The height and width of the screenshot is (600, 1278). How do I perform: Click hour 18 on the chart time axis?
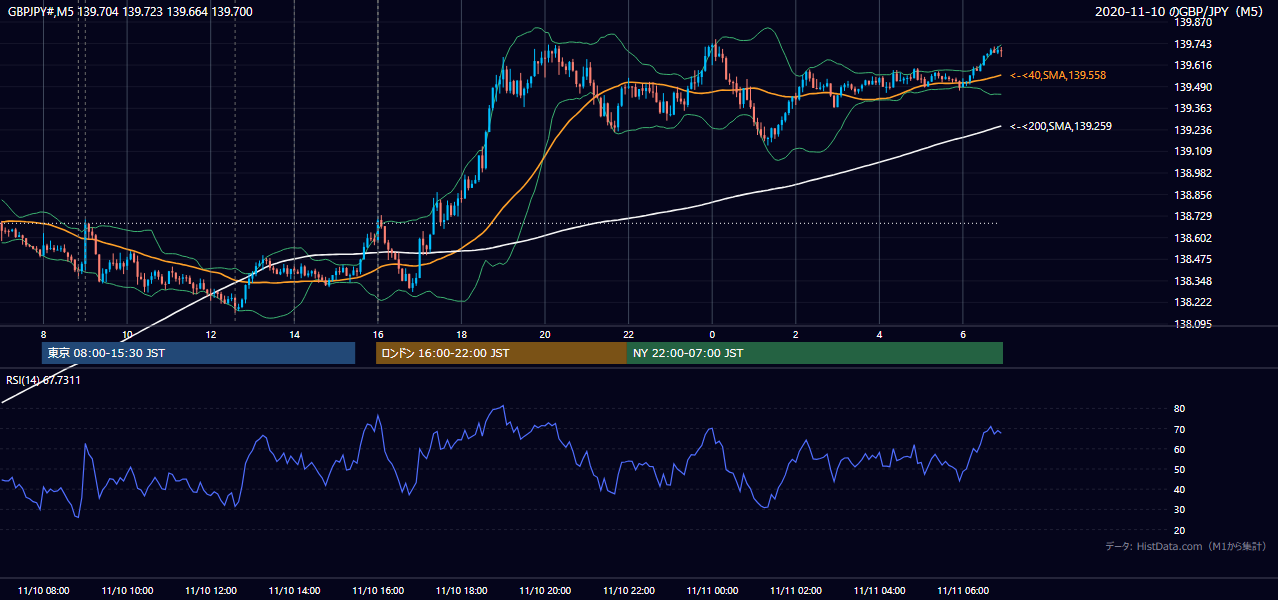click(461, 333)
